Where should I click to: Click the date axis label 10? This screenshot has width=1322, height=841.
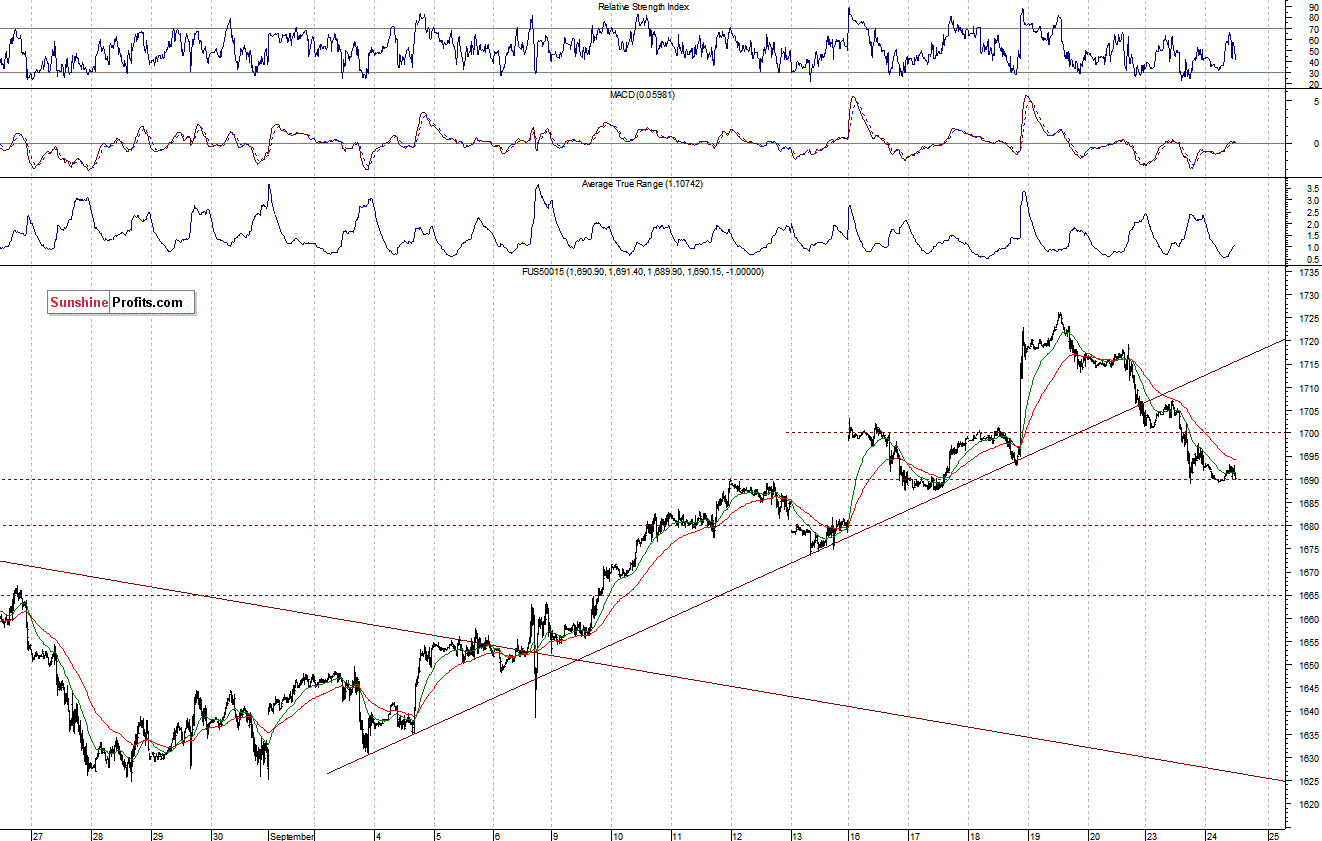pos(618,835)
